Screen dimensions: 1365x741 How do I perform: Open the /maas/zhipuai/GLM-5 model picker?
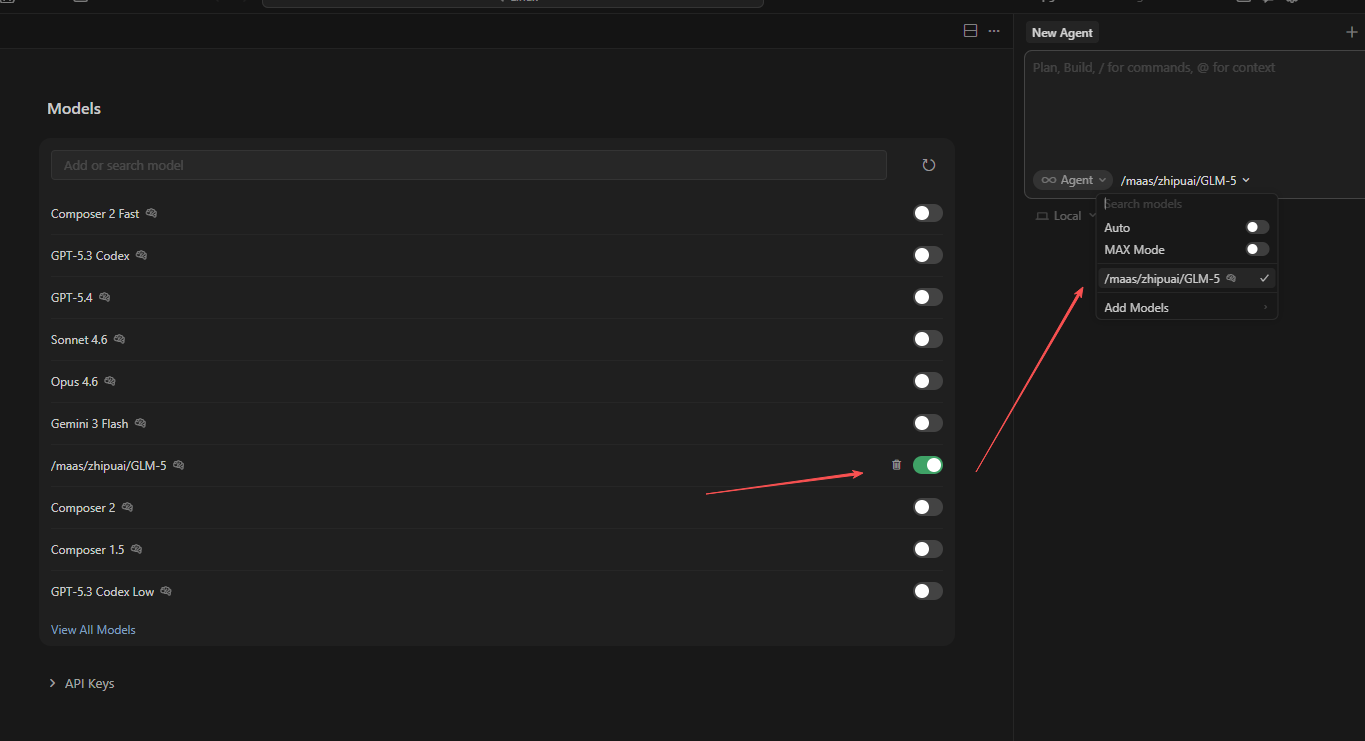click(1185, 180)
